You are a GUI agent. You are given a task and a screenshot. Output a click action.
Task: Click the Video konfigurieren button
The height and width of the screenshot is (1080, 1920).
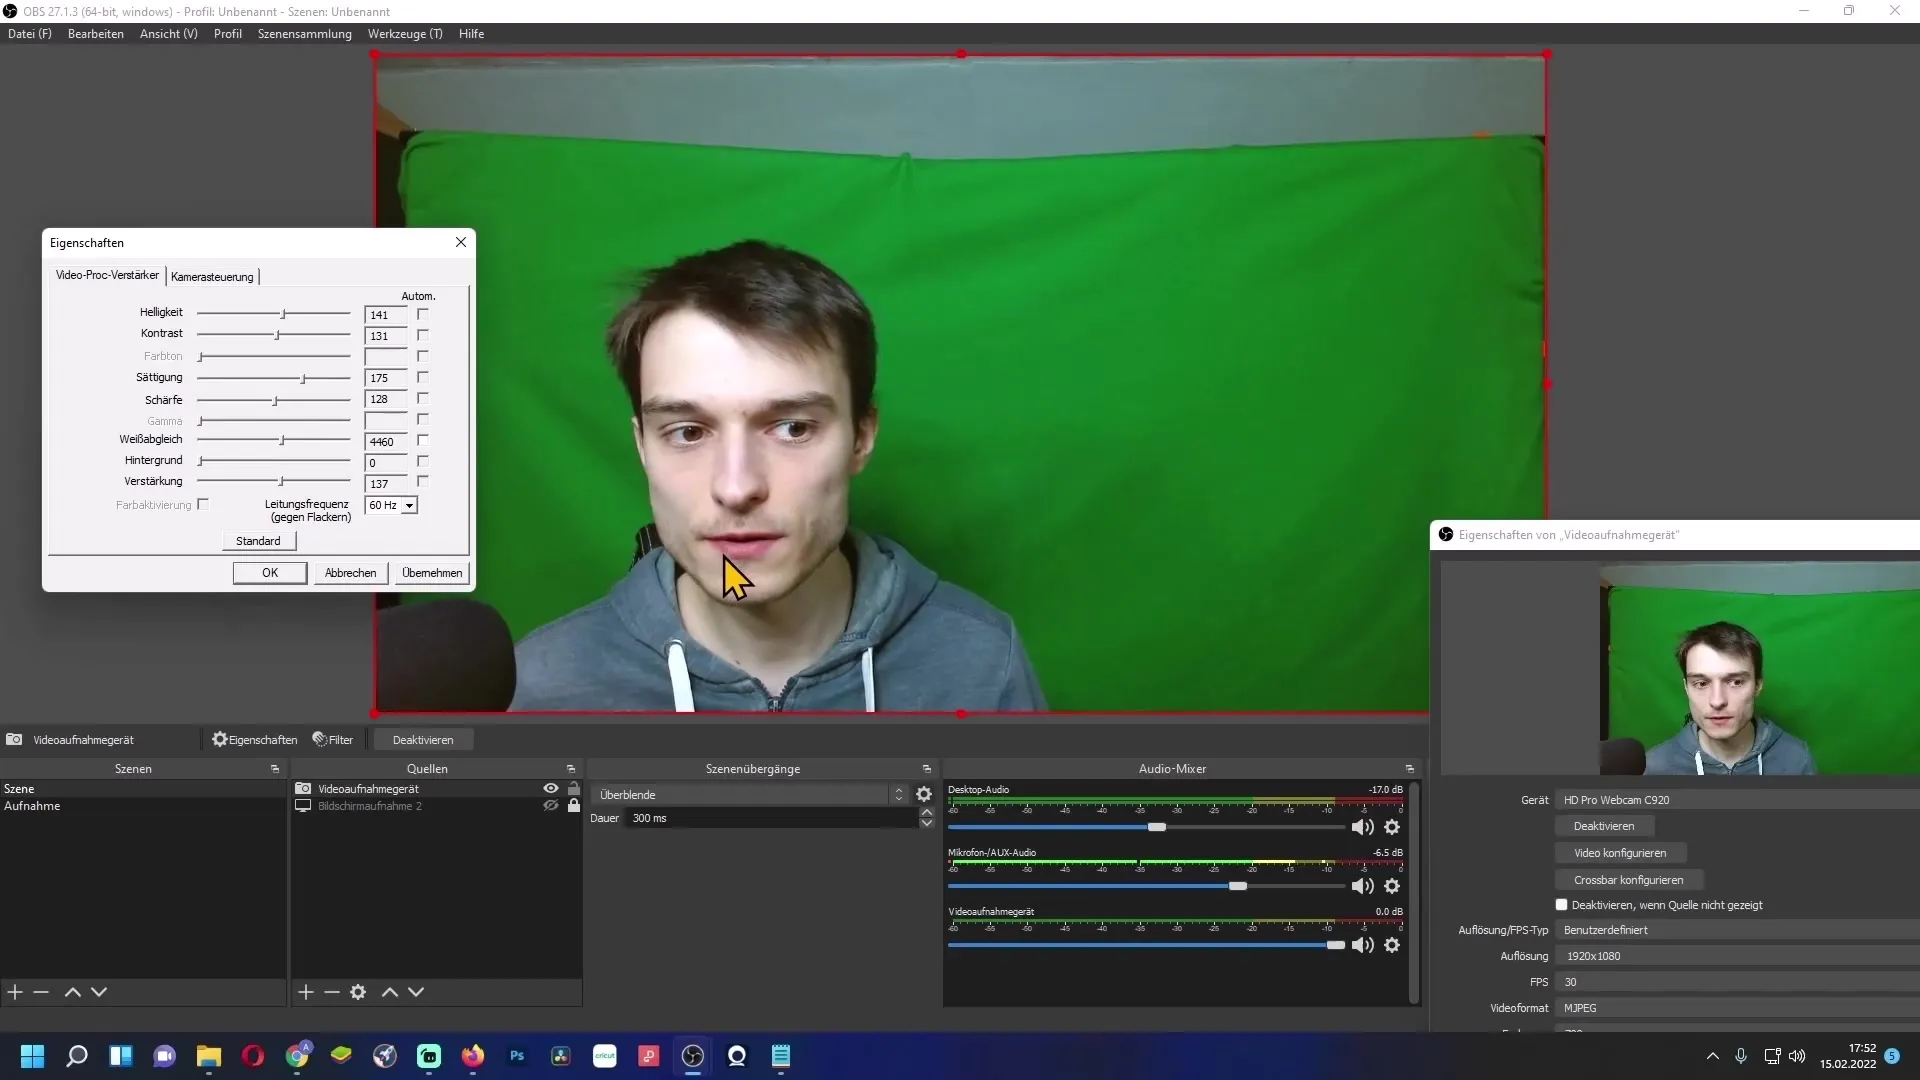pos(1619,853)
